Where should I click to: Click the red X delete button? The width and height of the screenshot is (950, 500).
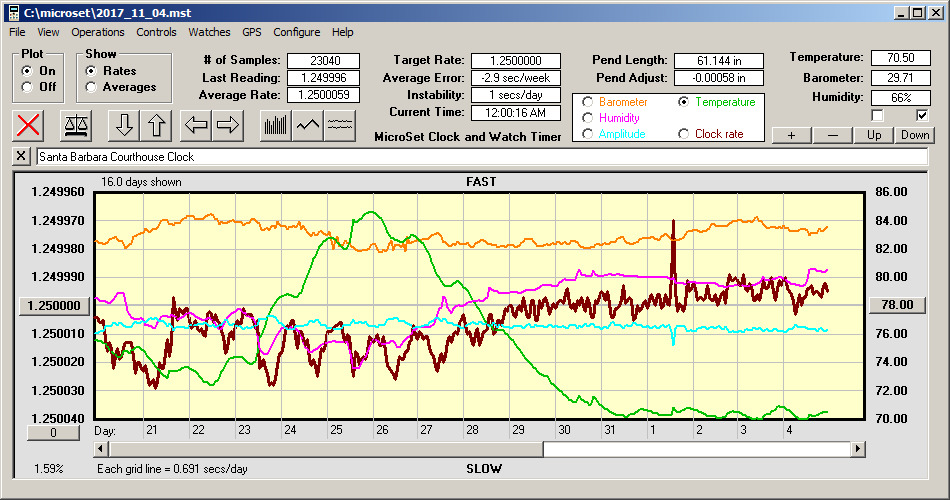29,125
